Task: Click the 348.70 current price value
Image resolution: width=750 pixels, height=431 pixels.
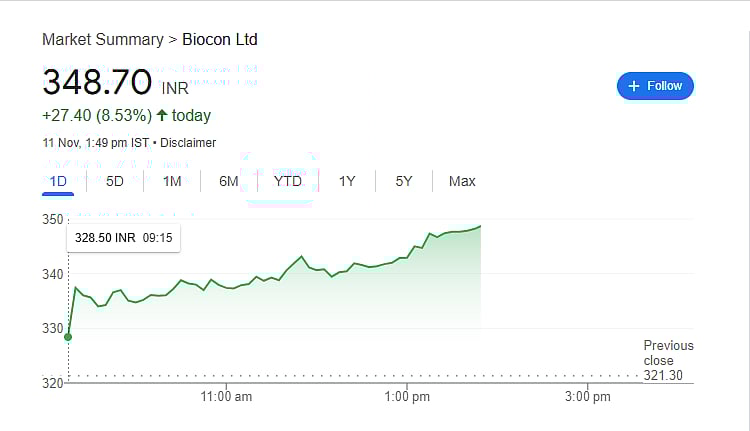Action: coord(97,81)
